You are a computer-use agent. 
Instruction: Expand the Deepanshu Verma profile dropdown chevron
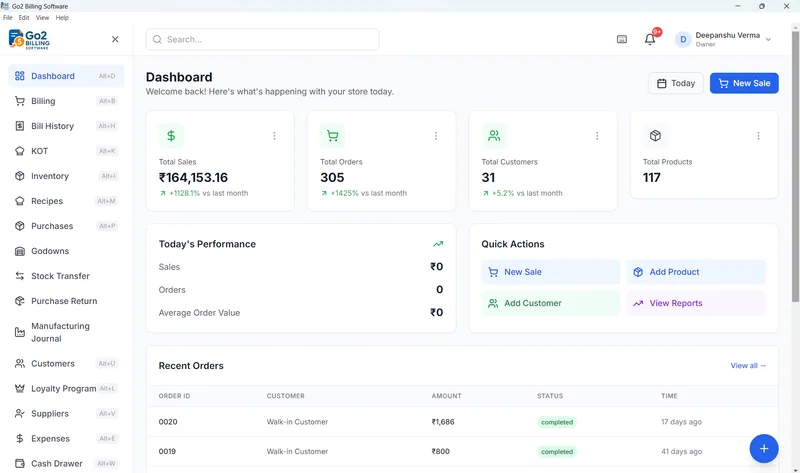(768, 39)
